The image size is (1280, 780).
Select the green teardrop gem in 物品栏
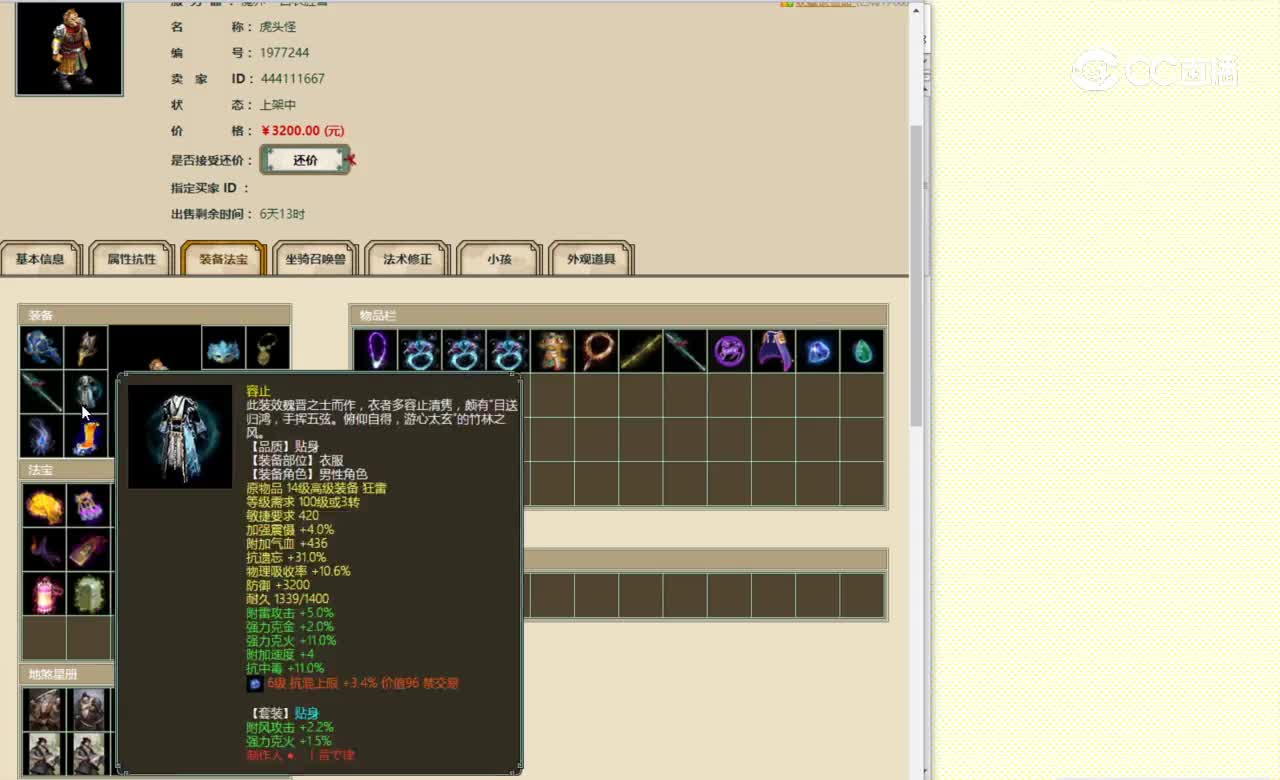click(861, 351)
